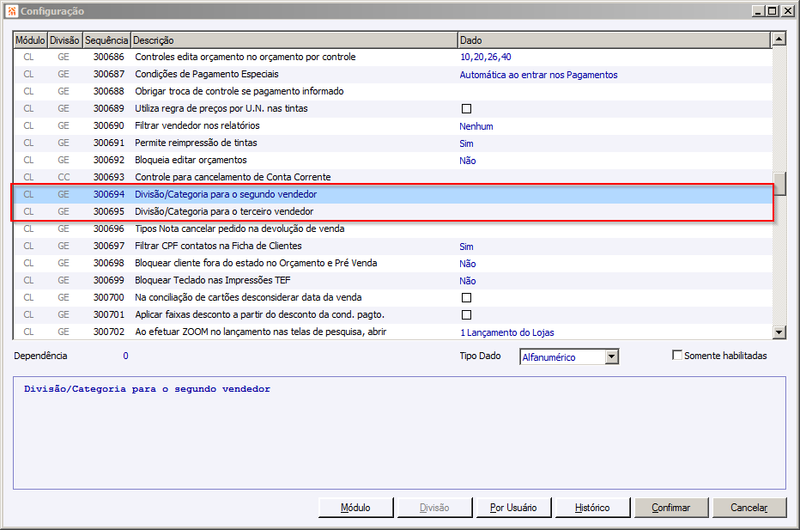The width and height of the screenshot is (800, 530).
Task: Open the Histórico button
Action: [592, 508]
